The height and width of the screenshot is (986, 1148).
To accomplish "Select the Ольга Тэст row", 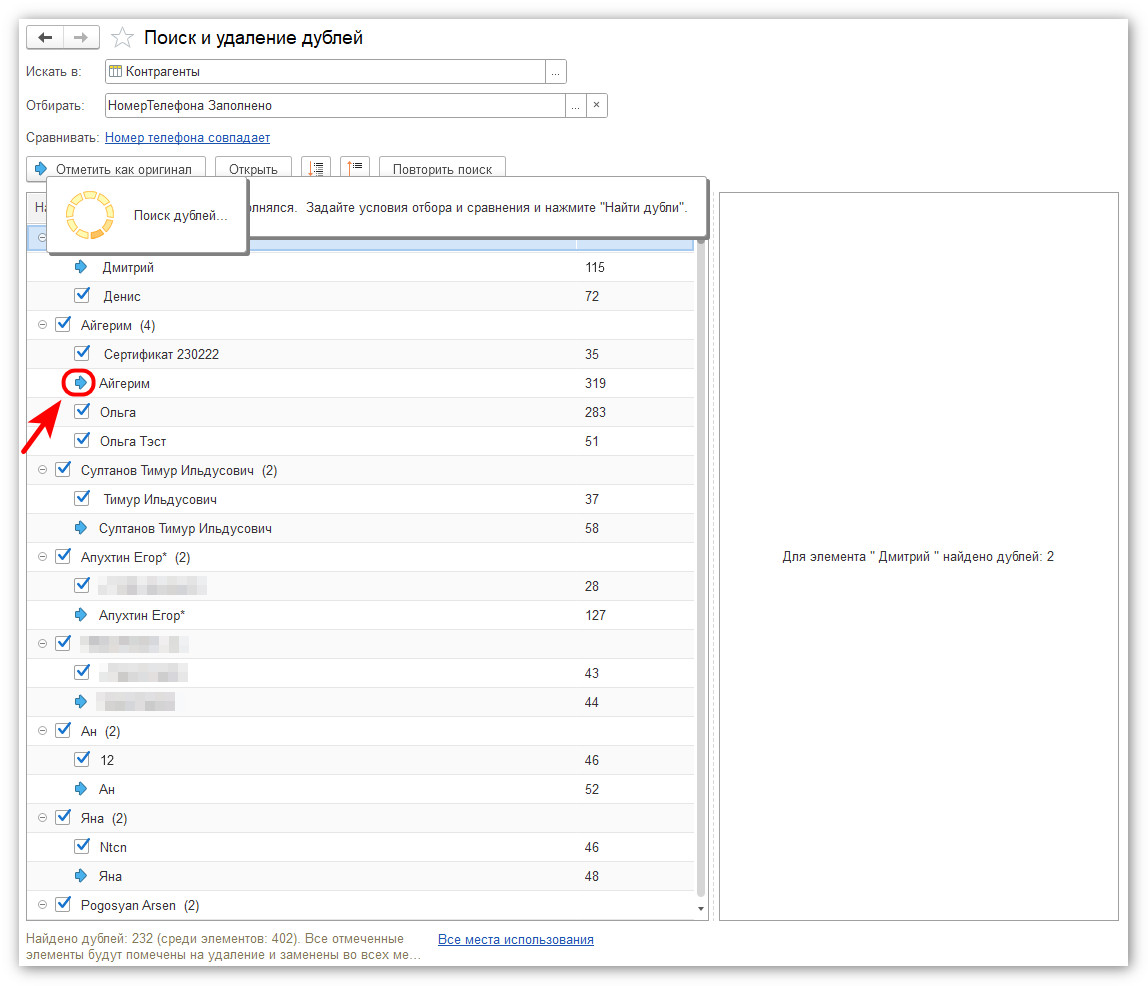I will point(360,441).
